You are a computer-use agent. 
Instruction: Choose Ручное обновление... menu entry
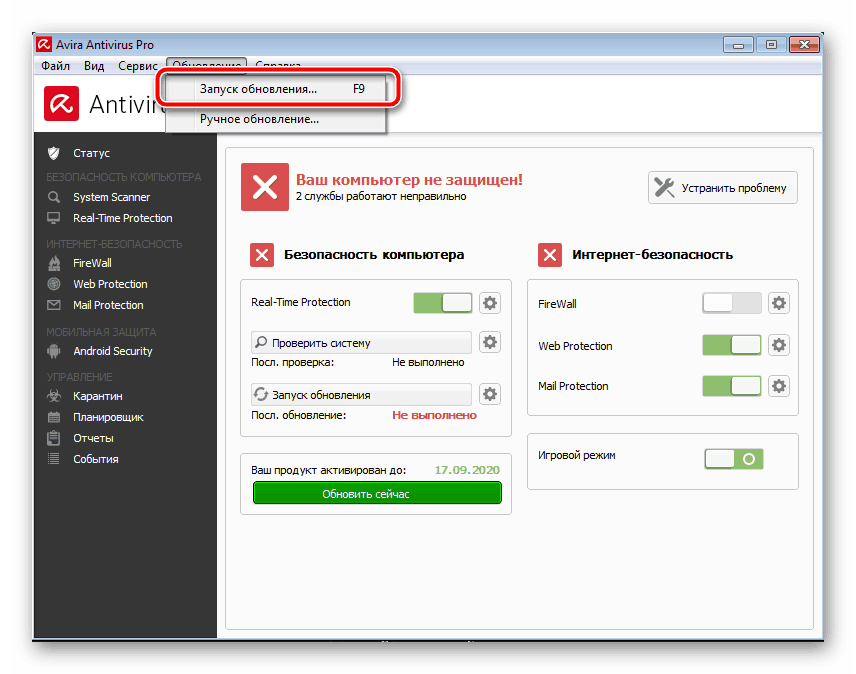pyautogui.click(x=259, y=119)
